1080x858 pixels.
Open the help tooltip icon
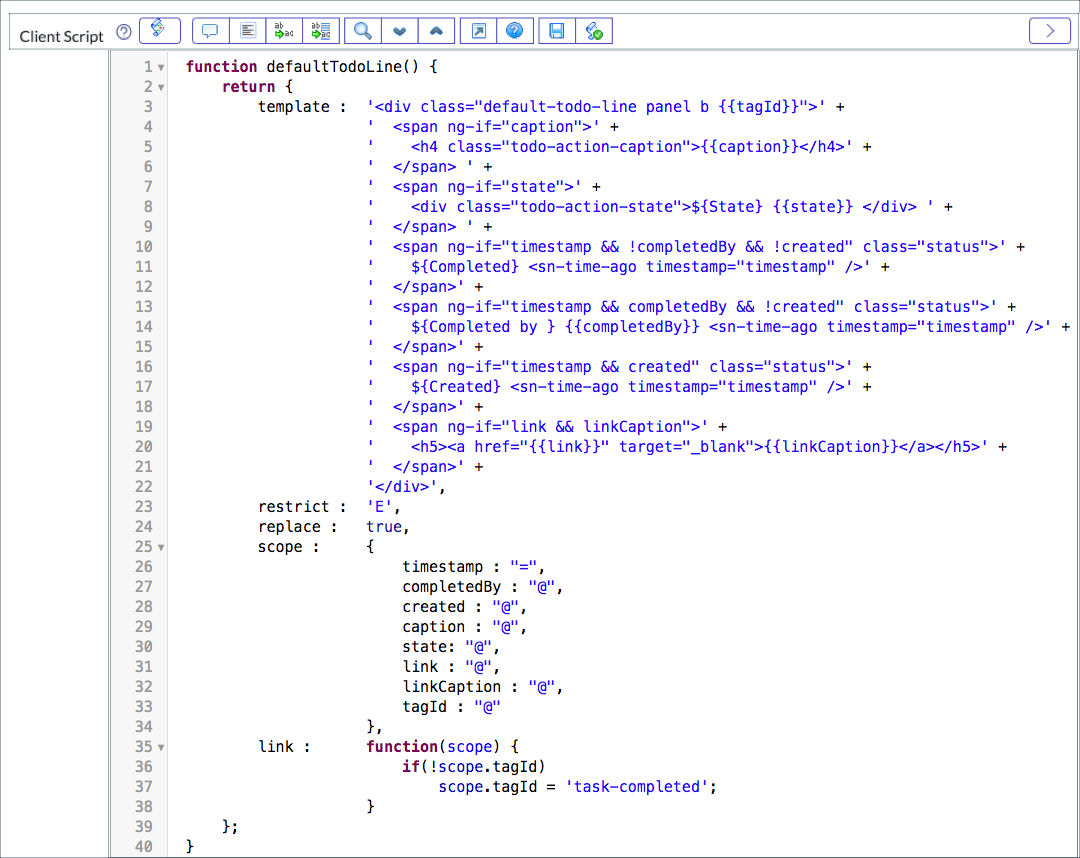pyautogui.click(x=123, y=31)
